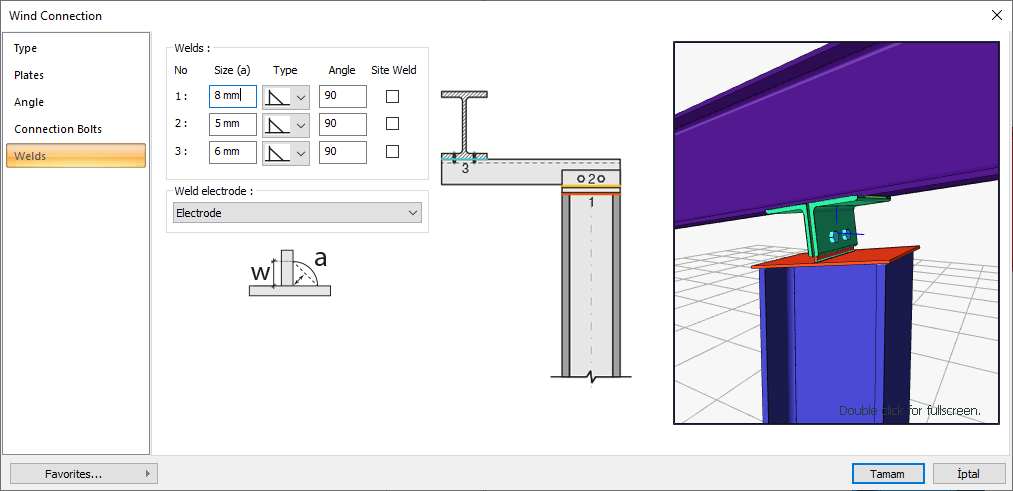Open the Connection Bolts section
1013x491 pixels.
[58, 129]
